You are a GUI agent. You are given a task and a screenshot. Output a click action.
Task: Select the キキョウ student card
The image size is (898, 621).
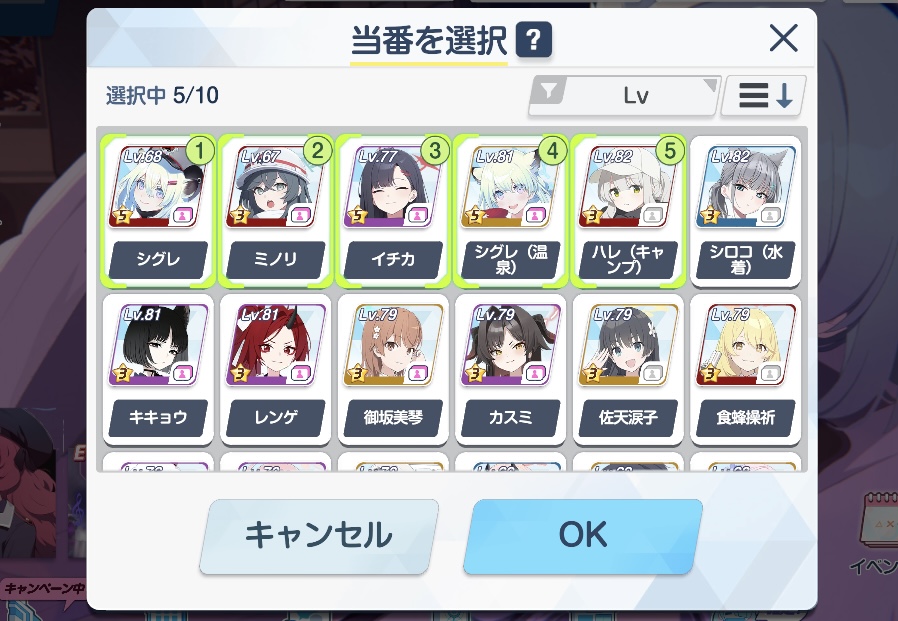(x=158, y=370)
